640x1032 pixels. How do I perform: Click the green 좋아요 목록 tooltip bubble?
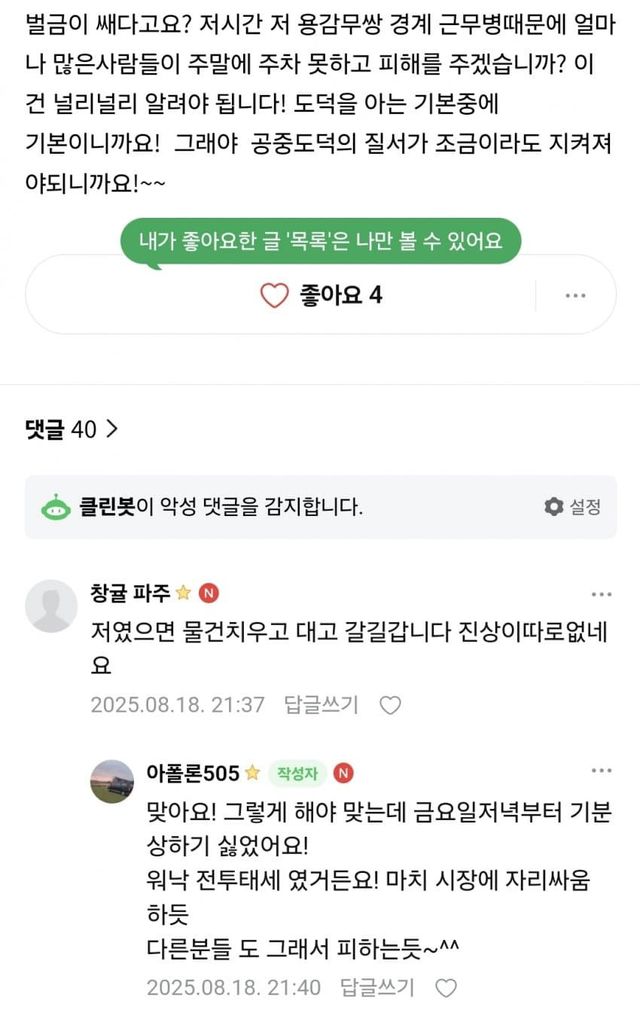320,239
